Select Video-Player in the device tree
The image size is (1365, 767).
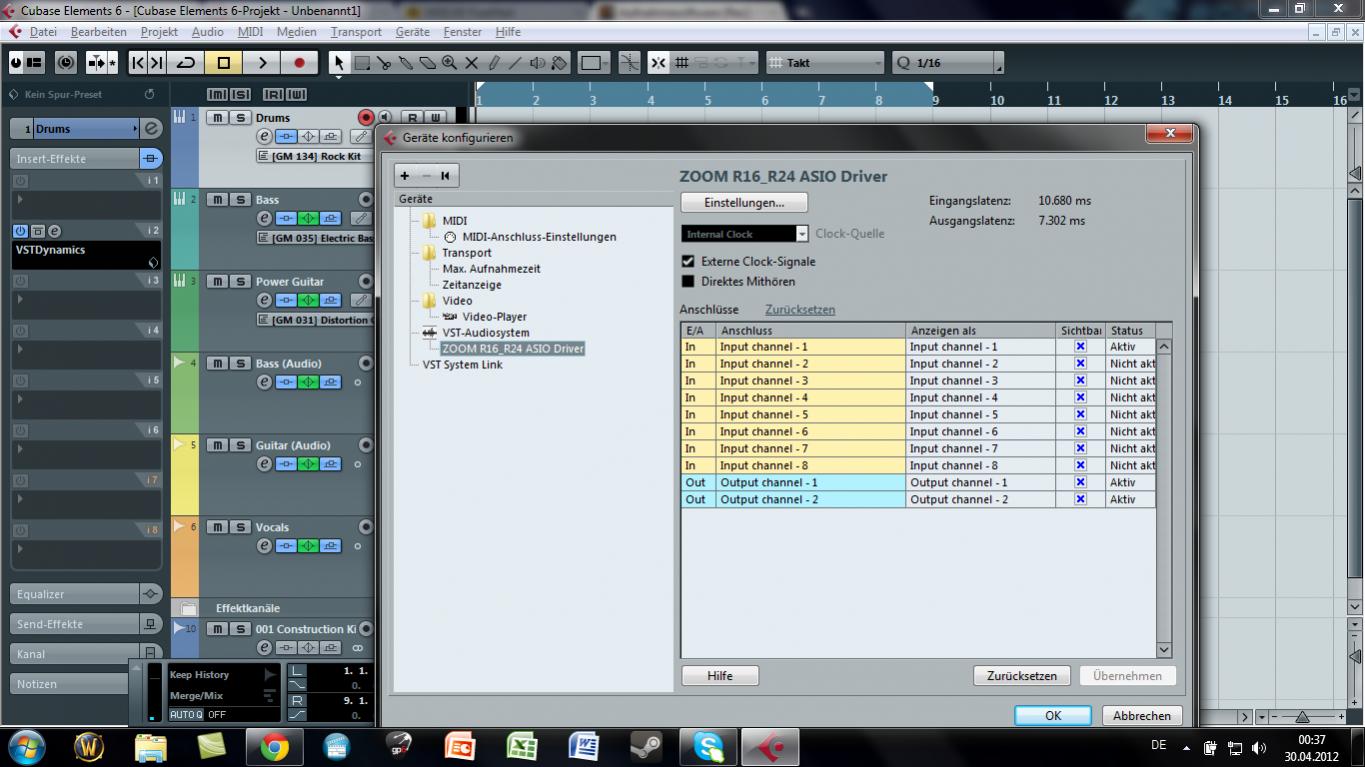(x=494, y=317)
